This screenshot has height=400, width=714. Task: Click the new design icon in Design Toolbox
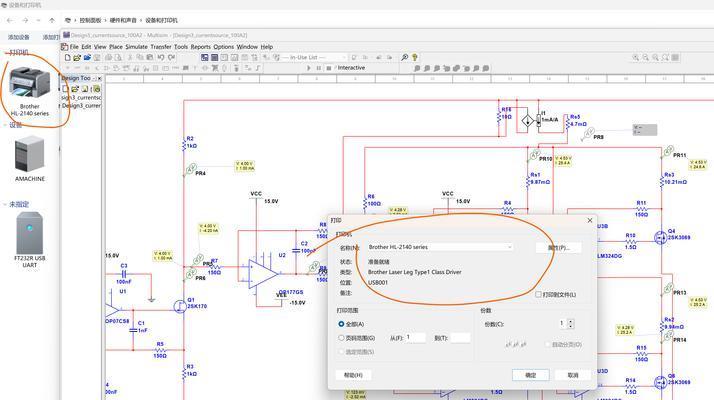(x=66, y=89)
